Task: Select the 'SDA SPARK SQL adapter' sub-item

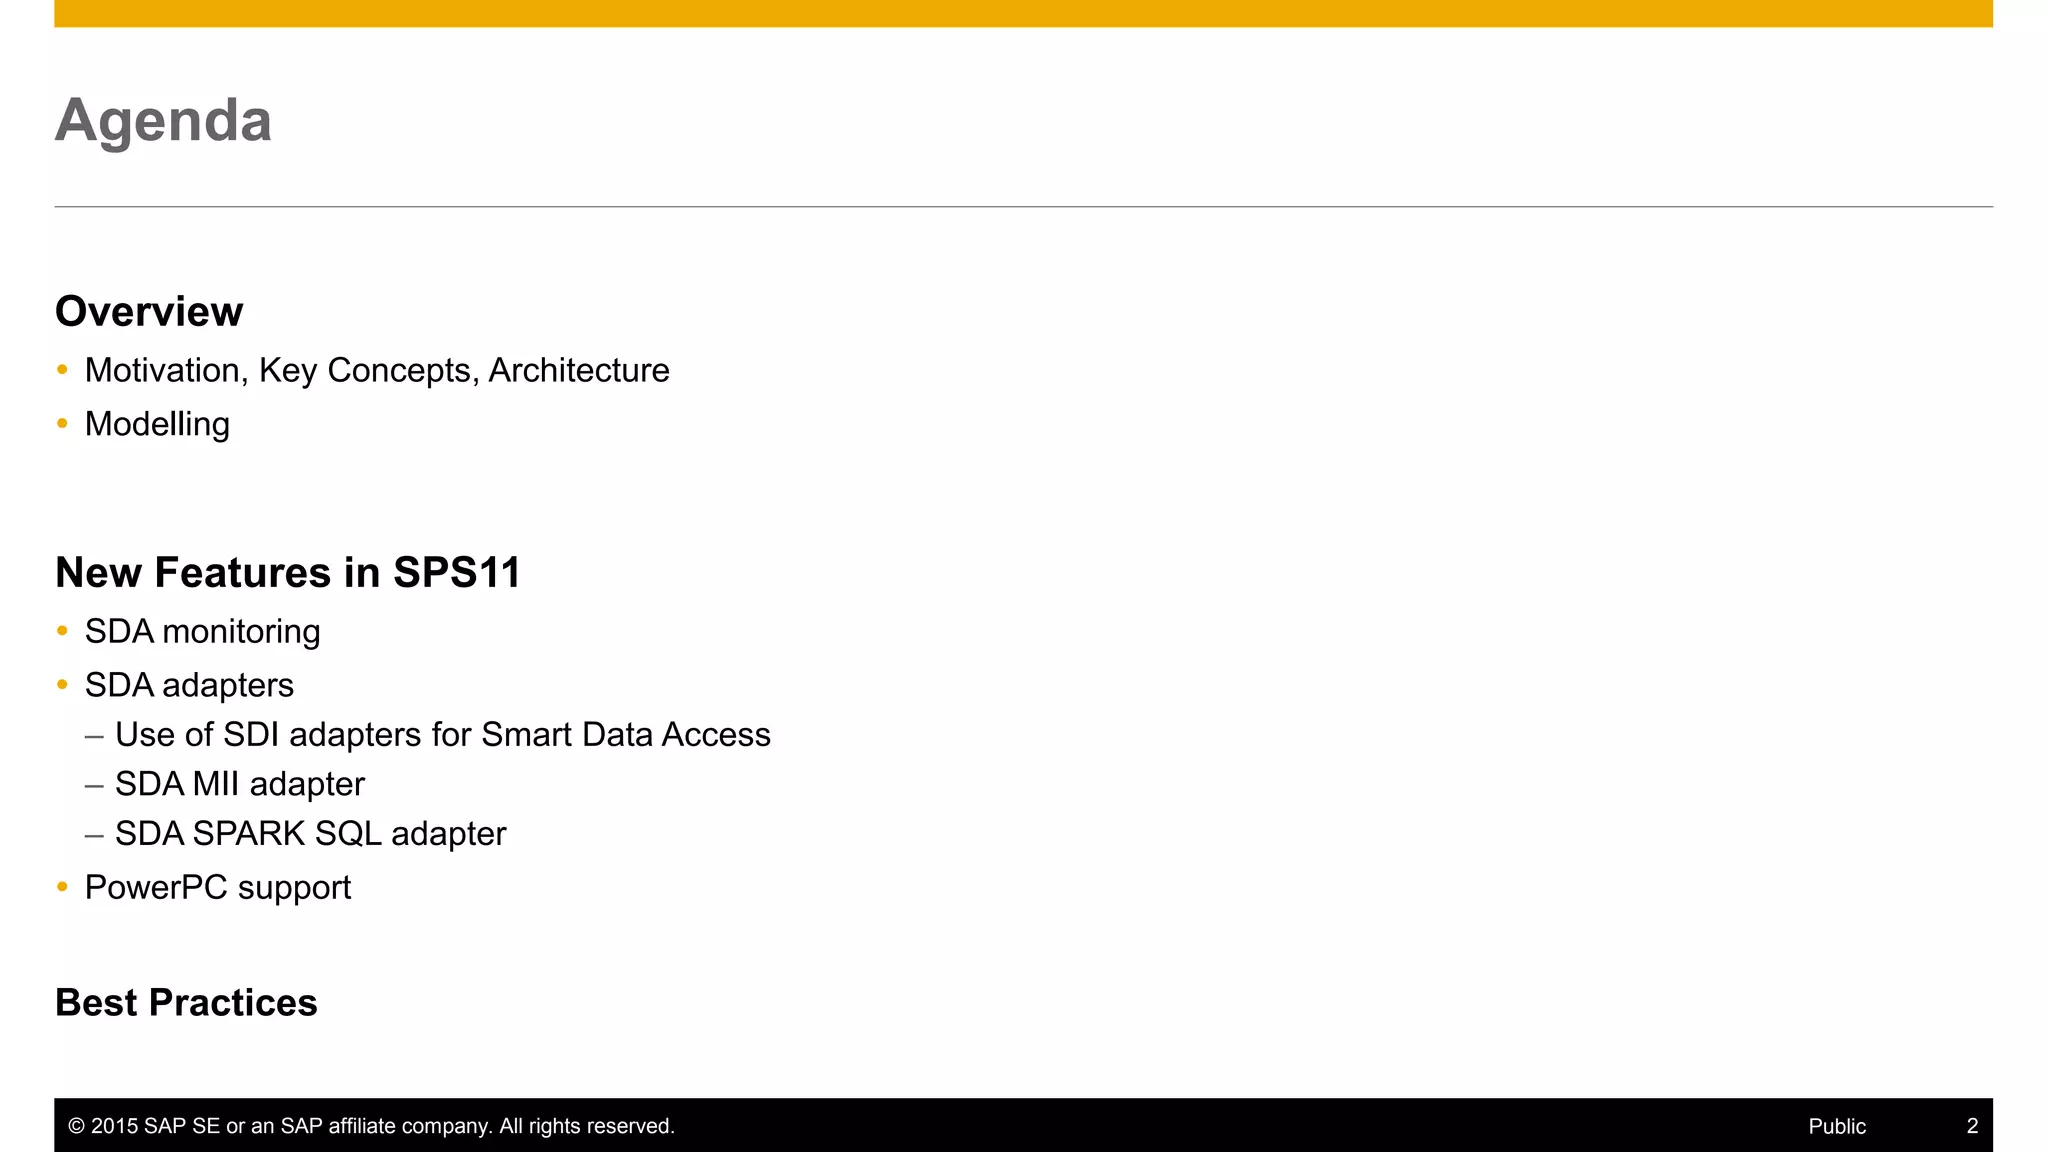Action: [311, 834]
